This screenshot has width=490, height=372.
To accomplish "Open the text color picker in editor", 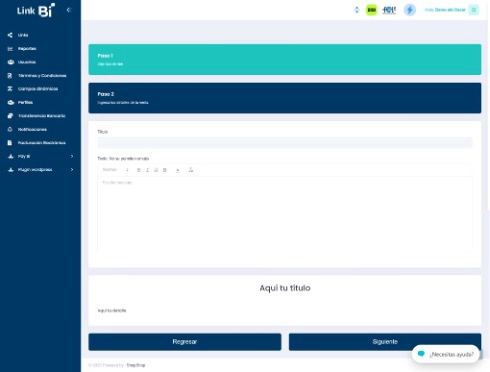I will point(178,170).
